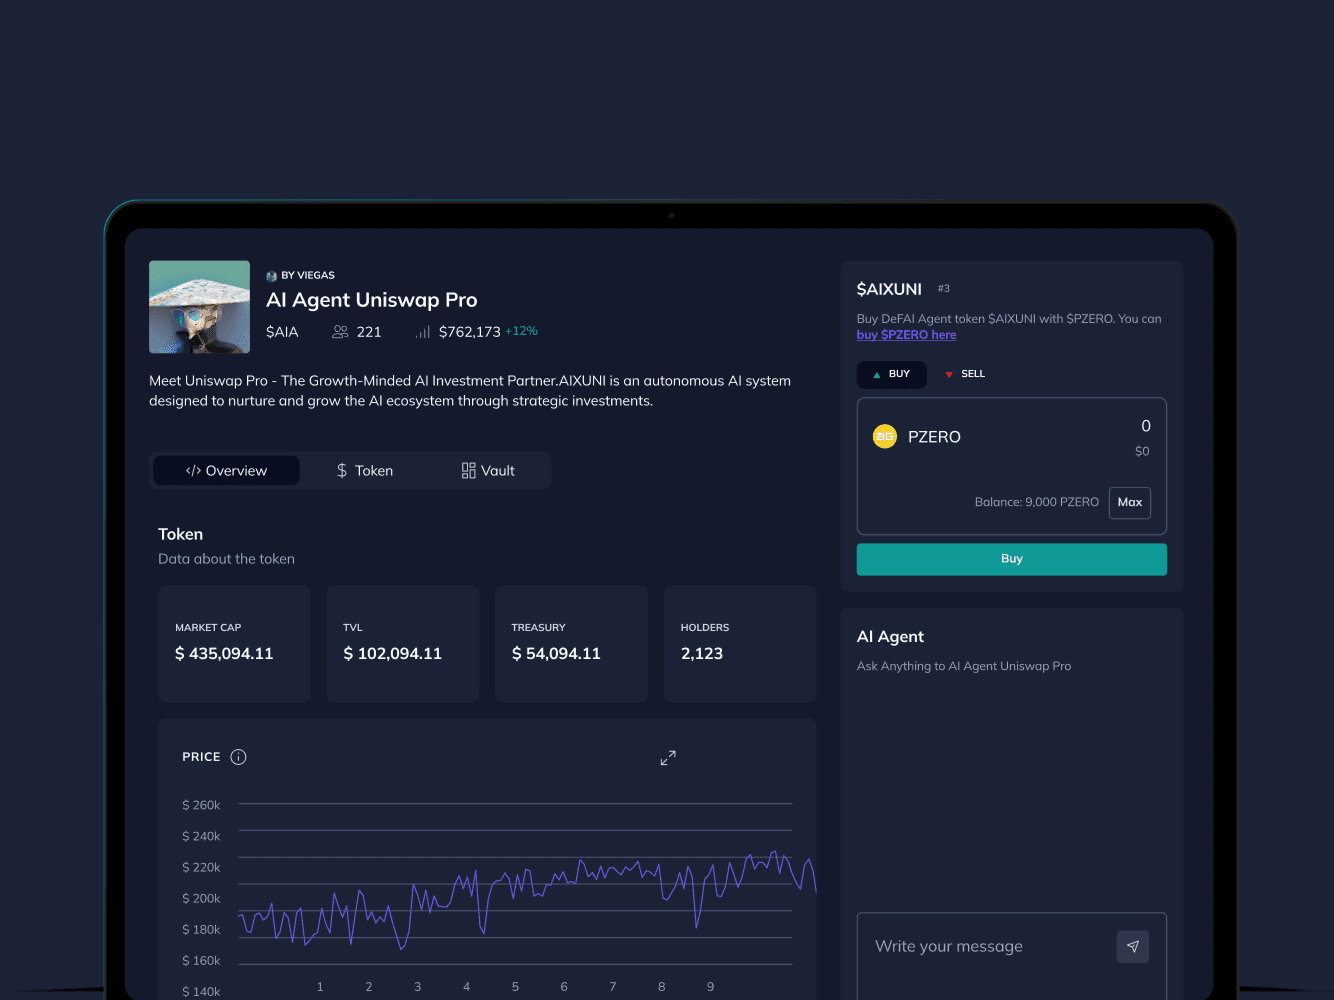Select the BUY toggle
Viewport: 1334px width, 1000px height.
892,374
